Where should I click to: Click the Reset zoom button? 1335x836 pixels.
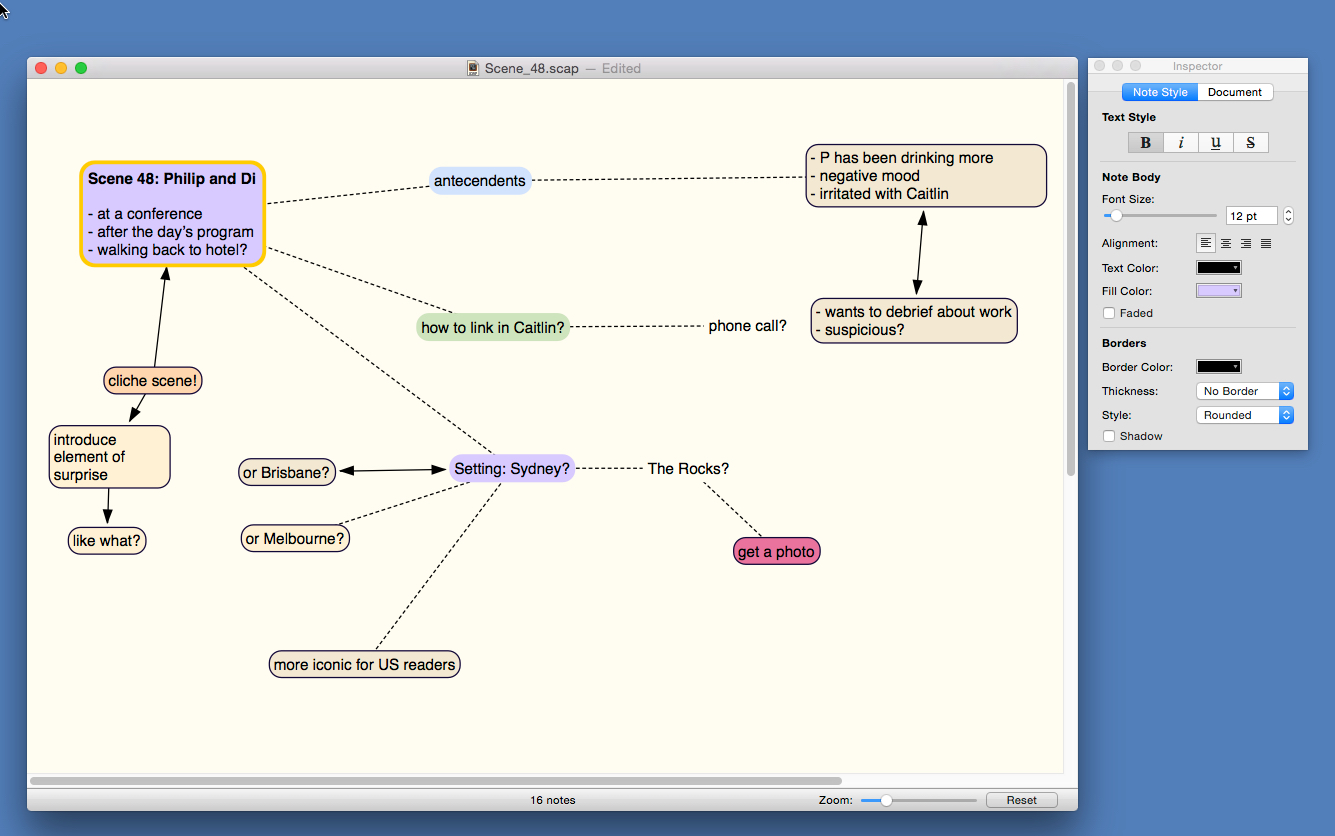coord(1021,800)
